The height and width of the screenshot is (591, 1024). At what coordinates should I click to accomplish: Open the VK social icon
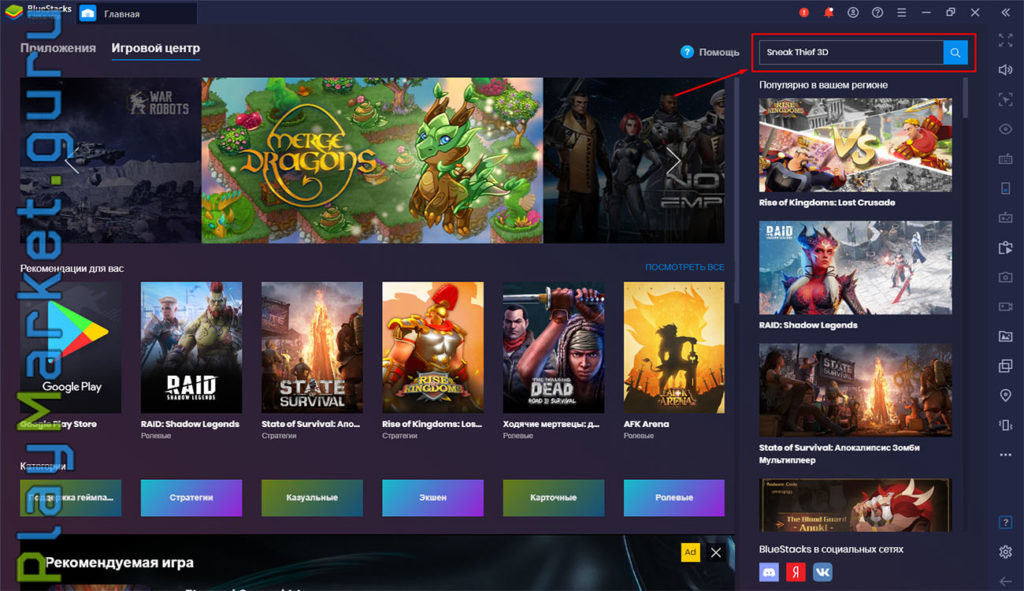(822, 572)
